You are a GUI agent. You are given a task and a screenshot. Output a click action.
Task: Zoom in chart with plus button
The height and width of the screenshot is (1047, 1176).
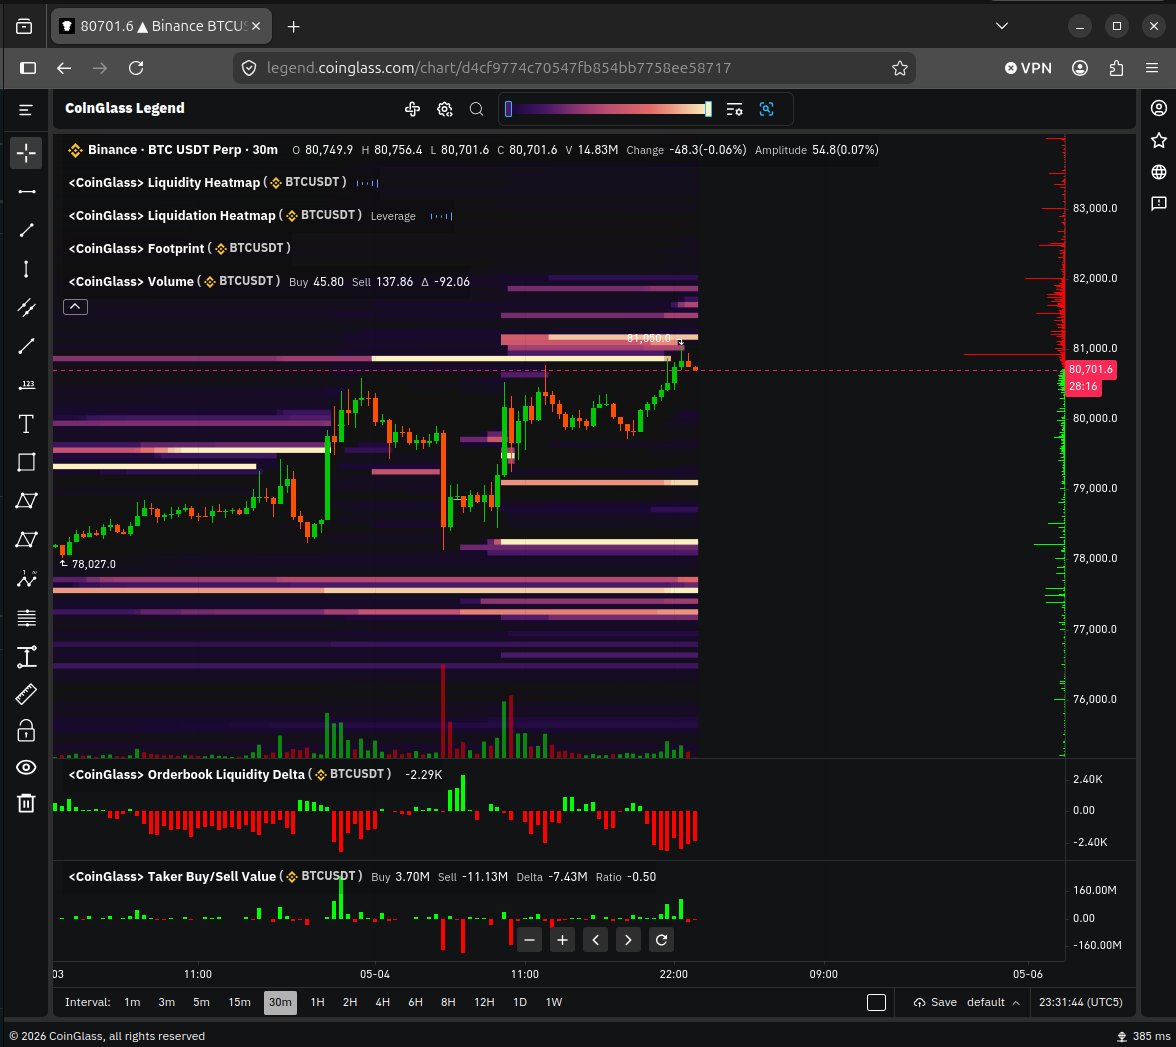point(562,940)
